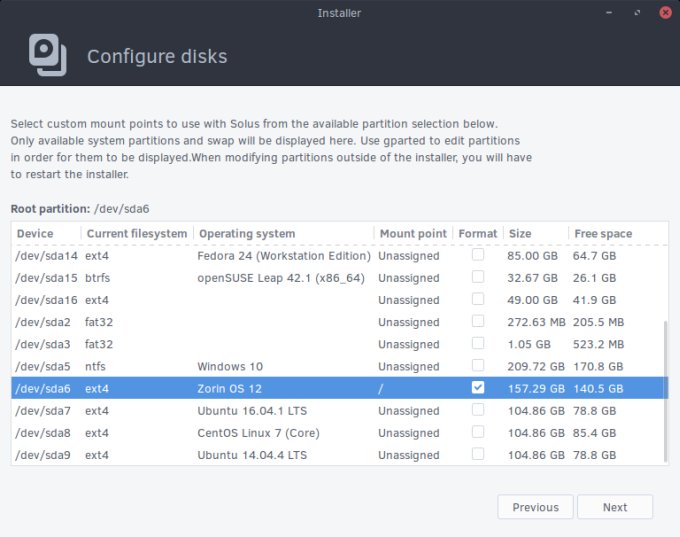Image resolution: width=680 pixels, height=537 pixels.
Task: Enable Format checkbox for /dev/sda5
Action: [478, 365]
